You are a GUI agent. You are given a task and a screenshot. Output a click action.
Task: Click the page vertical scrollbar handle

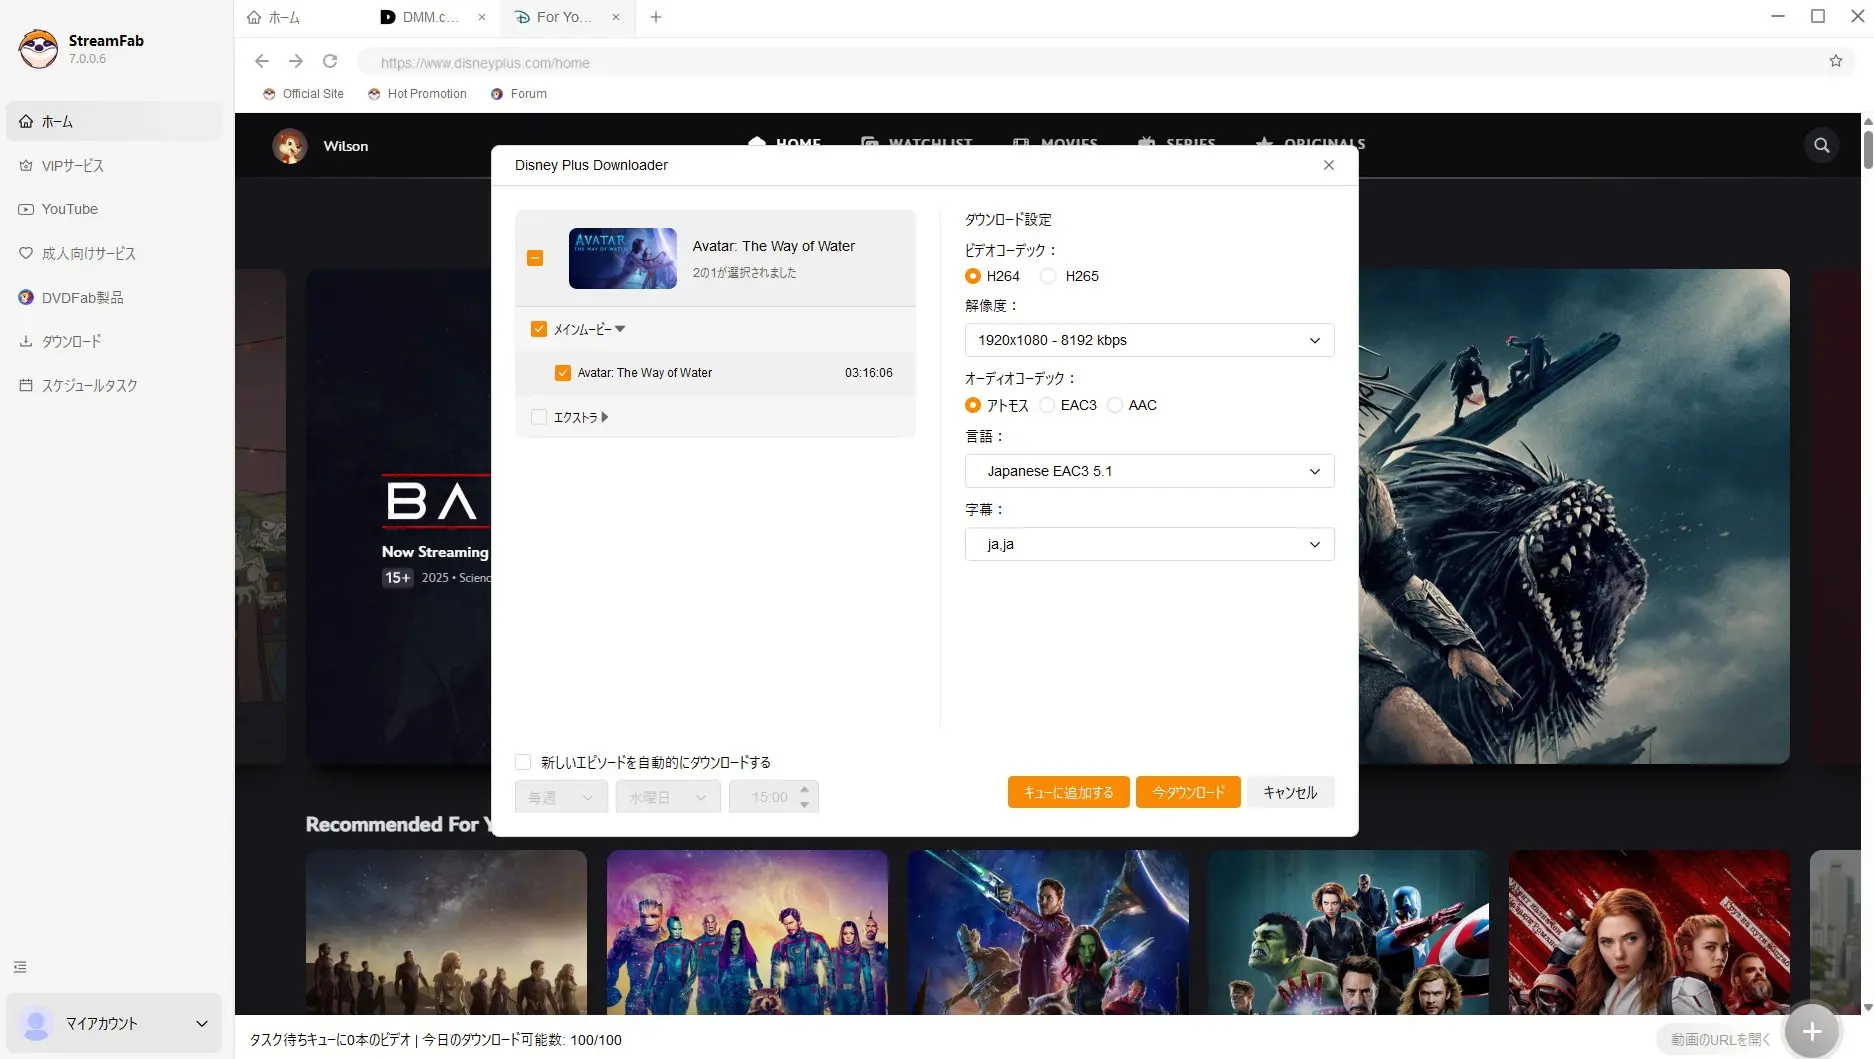[x=1867, y=150]
